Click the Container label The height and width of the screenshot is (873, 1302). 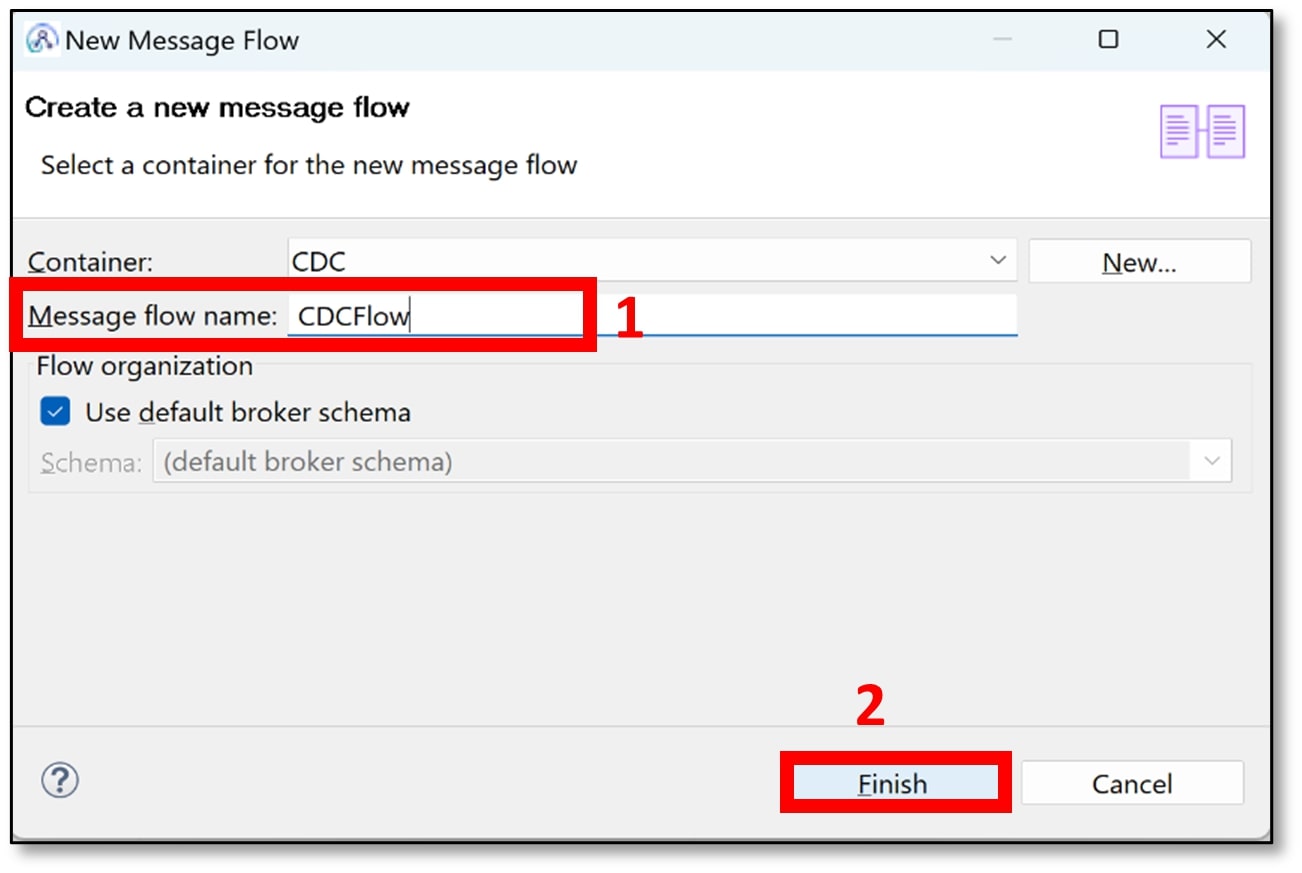91,262
